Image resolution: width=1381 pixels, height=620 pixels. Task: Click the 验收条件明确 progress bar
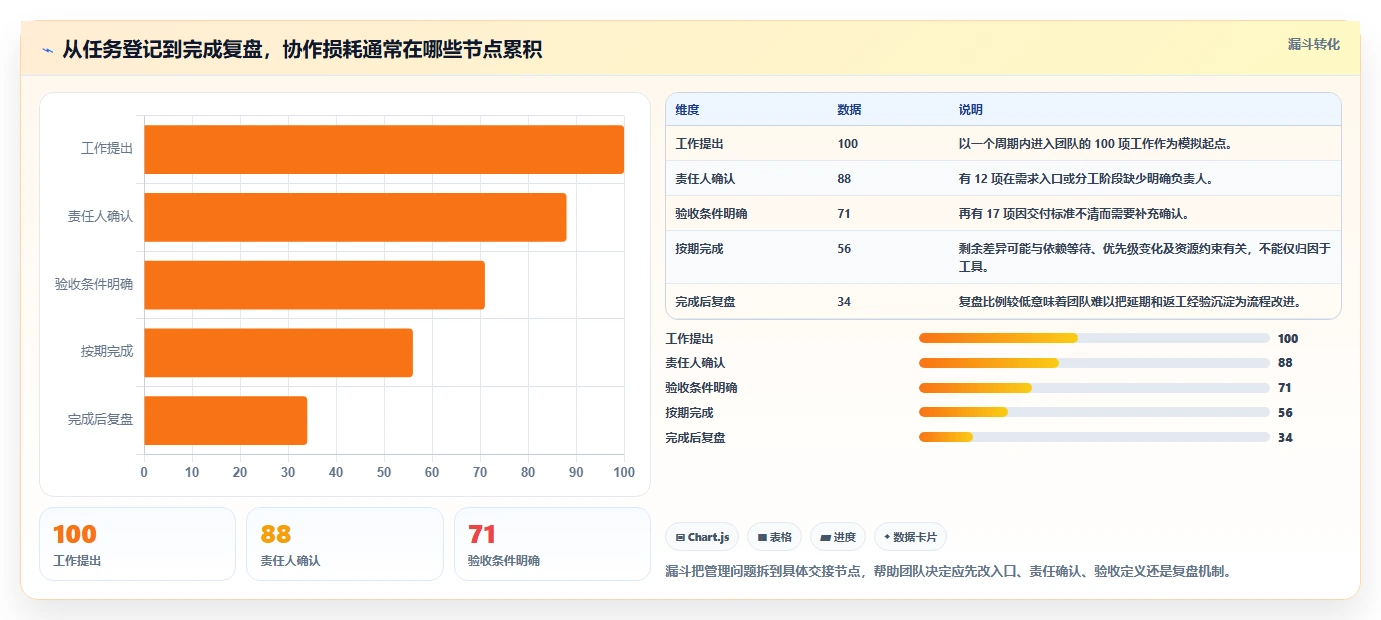point(1094,387)
